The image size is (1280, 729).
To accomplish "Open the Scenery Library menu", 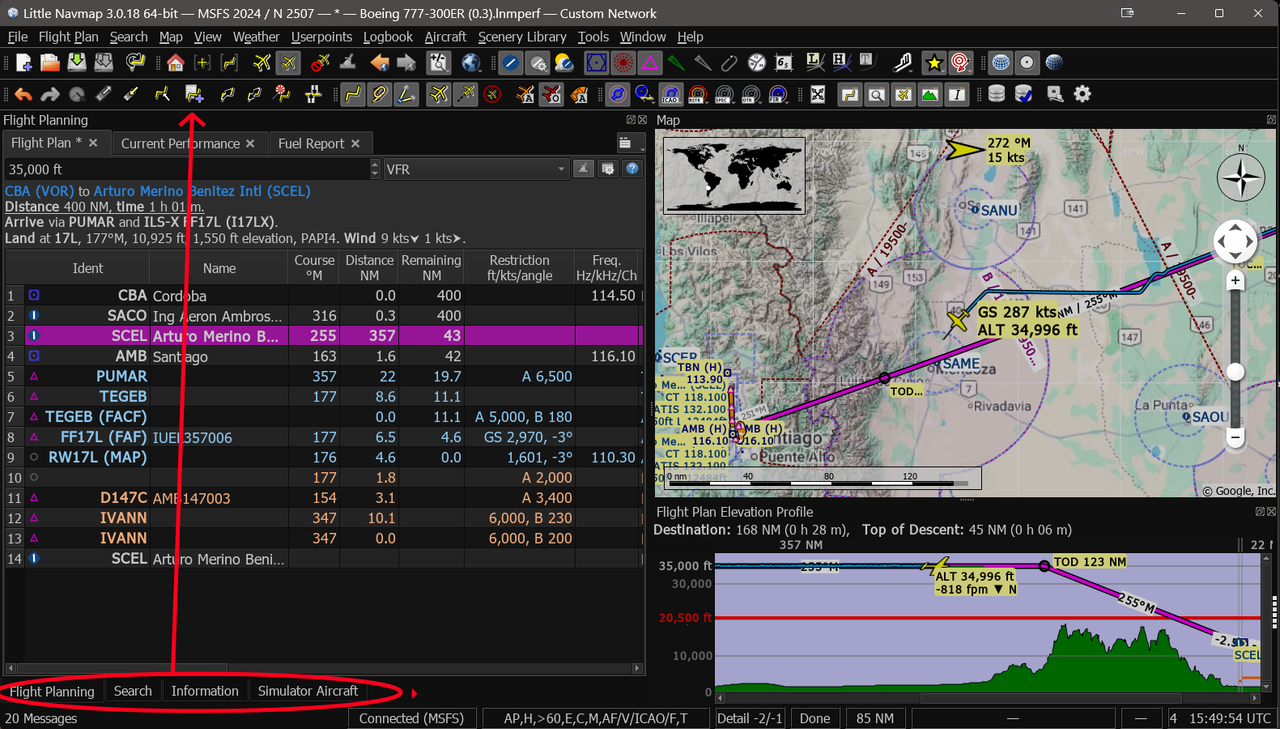I will pos(522,37).
